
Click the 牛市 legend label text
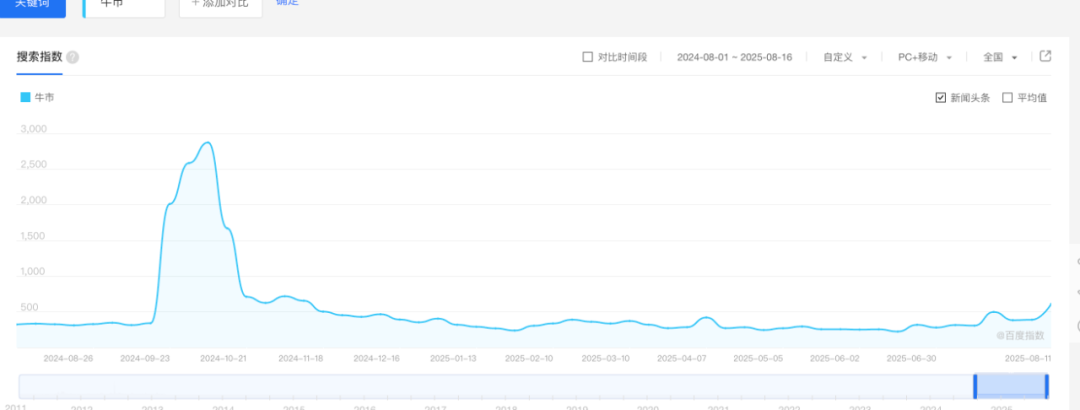coord(44,98)
